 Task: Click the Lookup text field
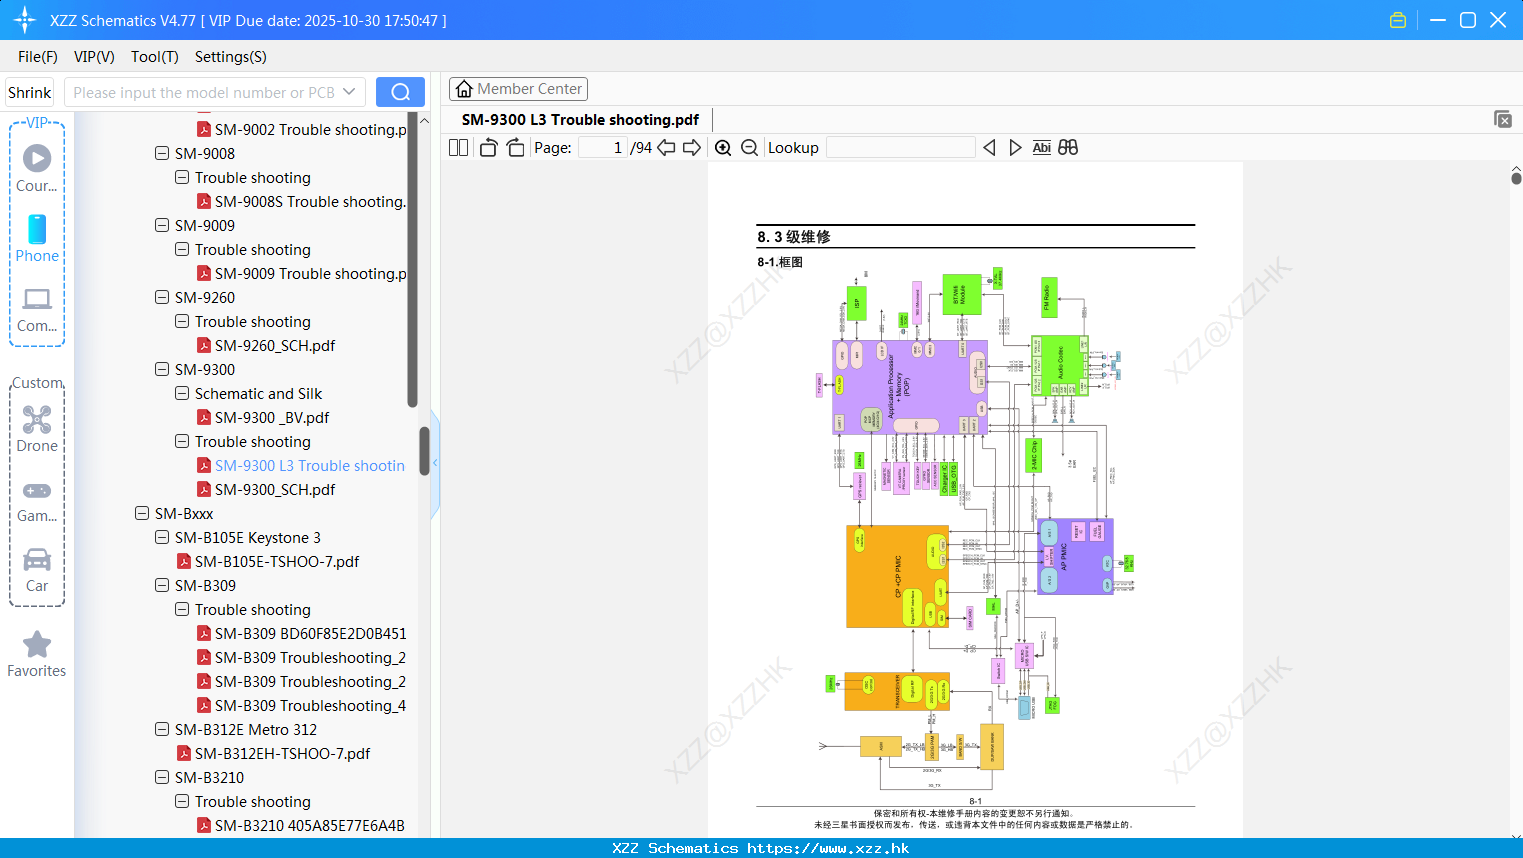901,147
